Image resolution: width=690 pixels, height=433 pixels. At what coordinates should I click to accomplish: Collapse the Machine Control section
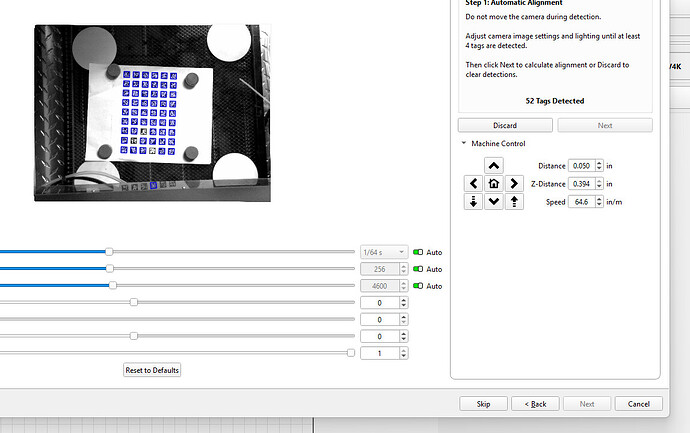tap(464, 143)
